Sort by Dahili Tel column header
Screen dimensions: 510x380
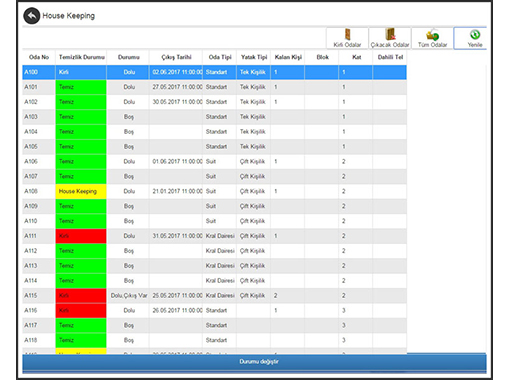tap(390, 57)
